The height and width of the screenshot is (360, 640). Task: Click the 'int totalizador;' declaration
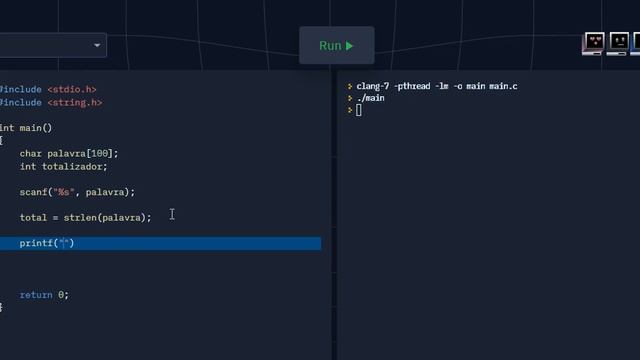coord(63,167)
